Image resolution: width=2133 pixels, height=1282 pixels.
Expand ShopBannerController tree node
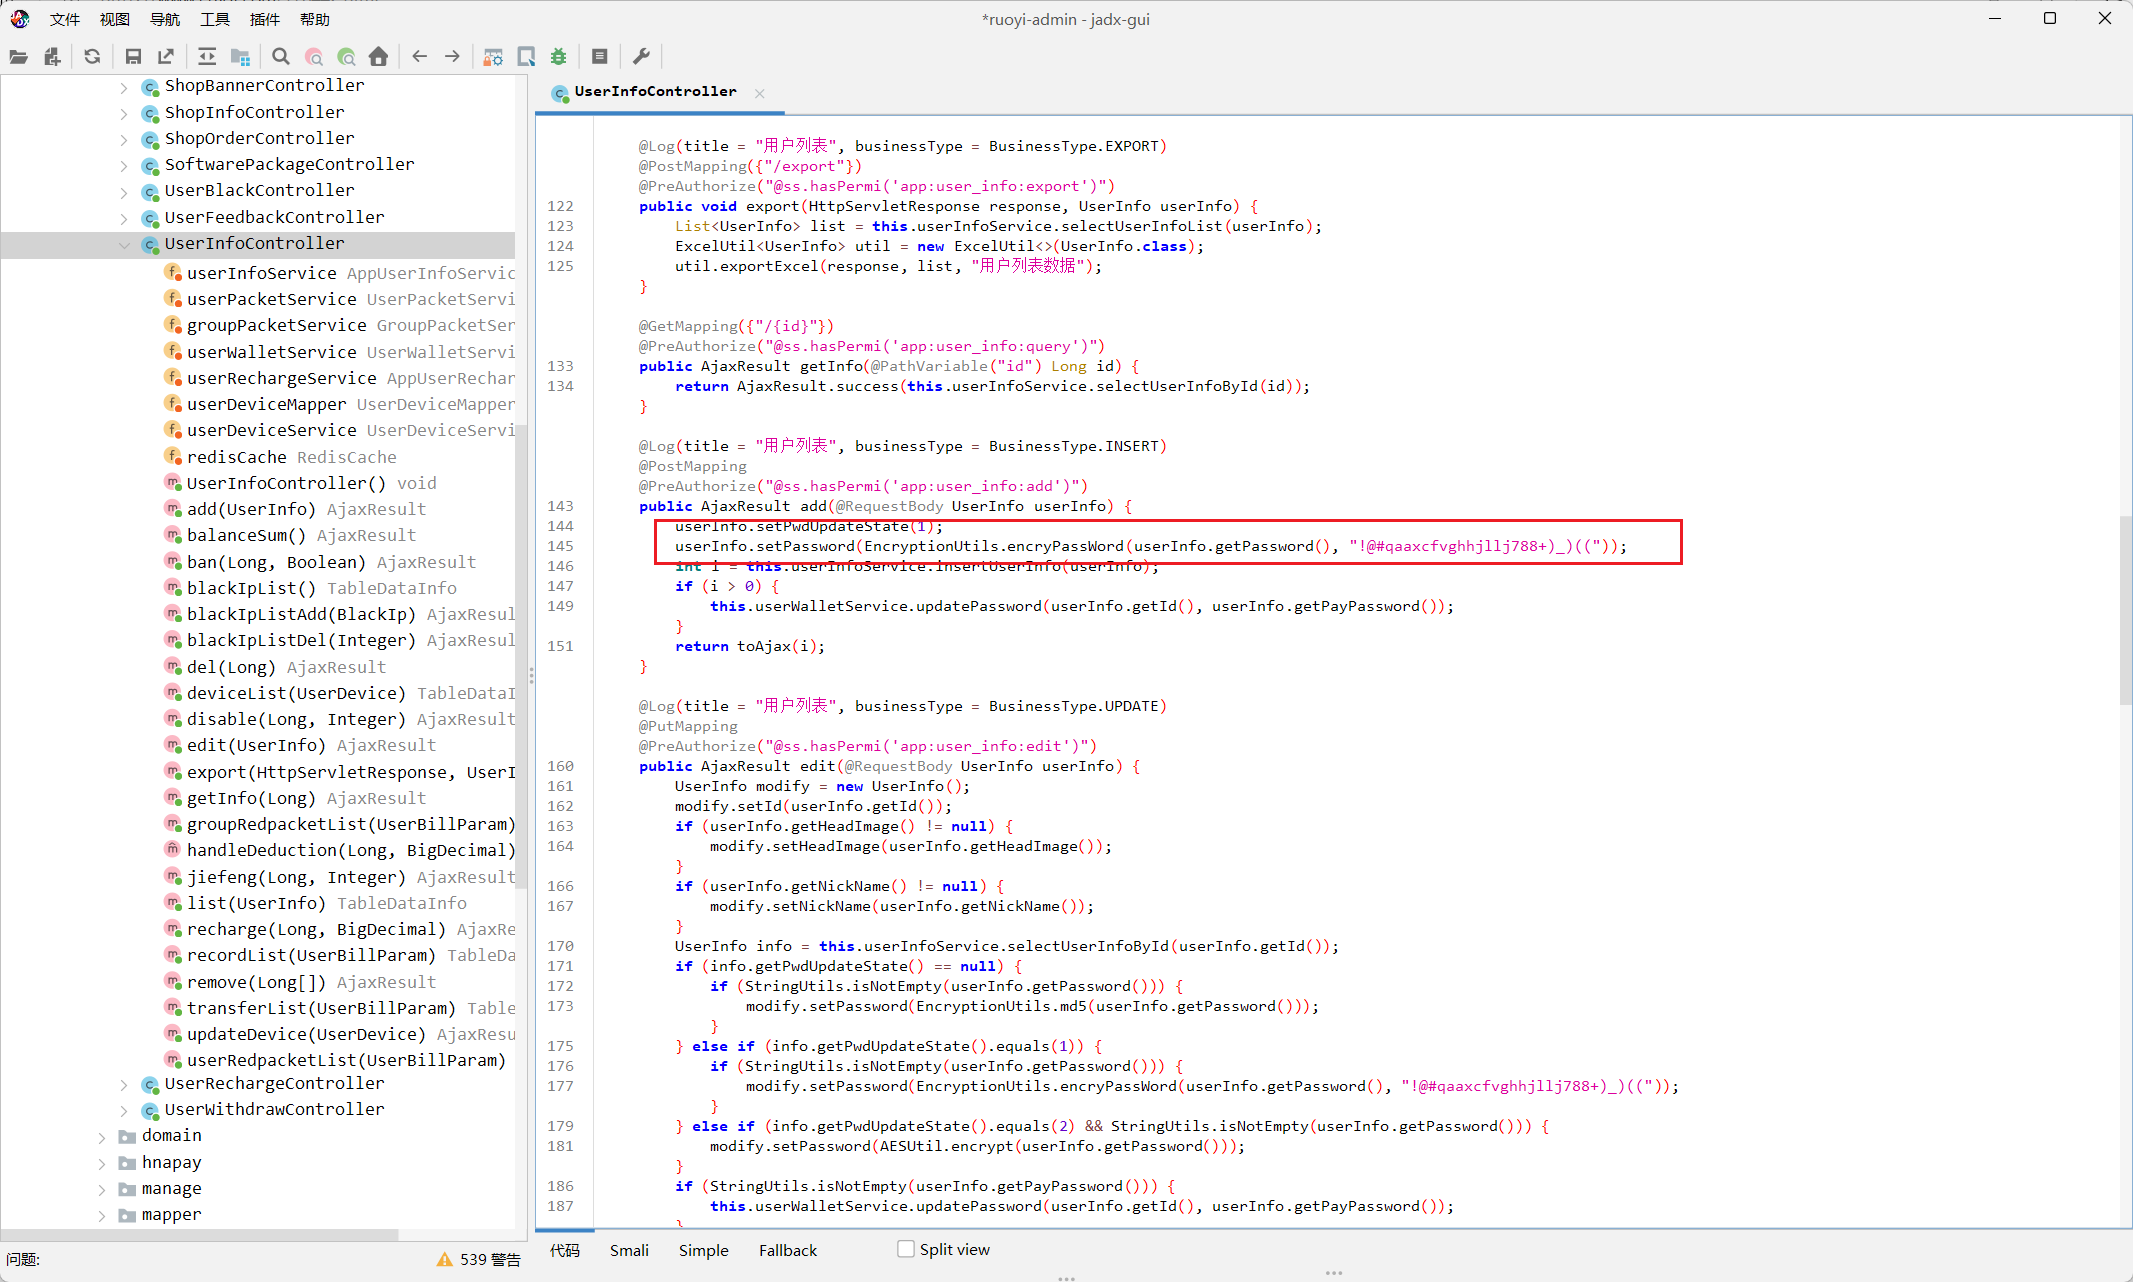coord(124,87)
